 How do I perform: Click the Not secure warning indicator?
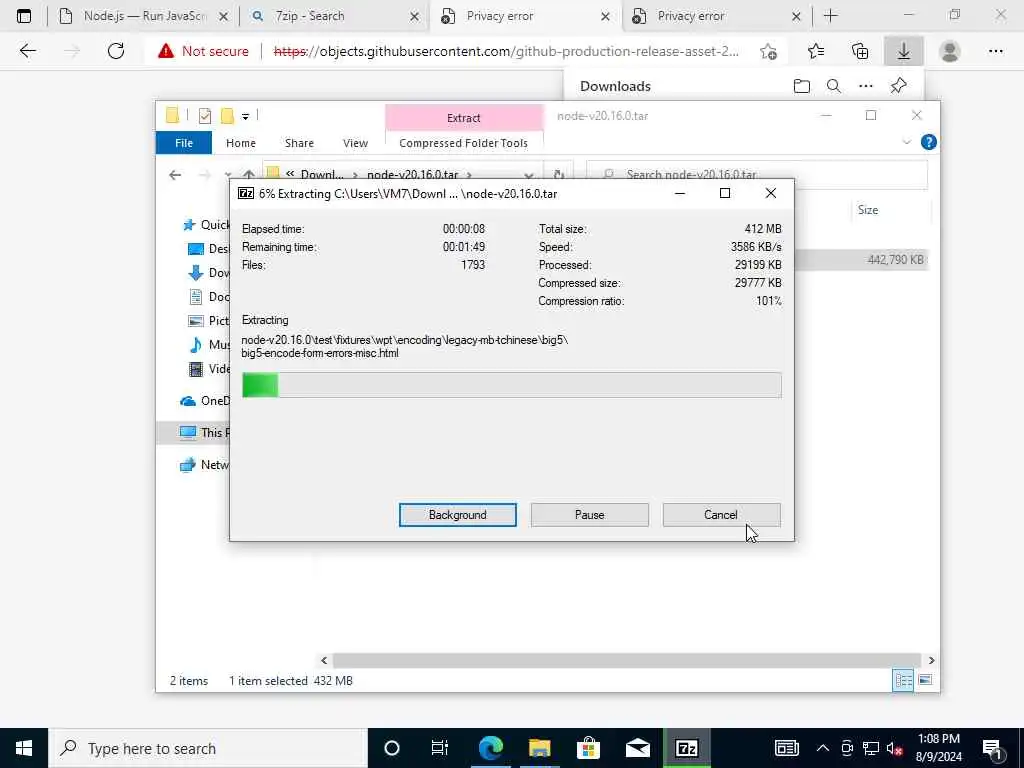pyautogui.click(x=204, y=51)
